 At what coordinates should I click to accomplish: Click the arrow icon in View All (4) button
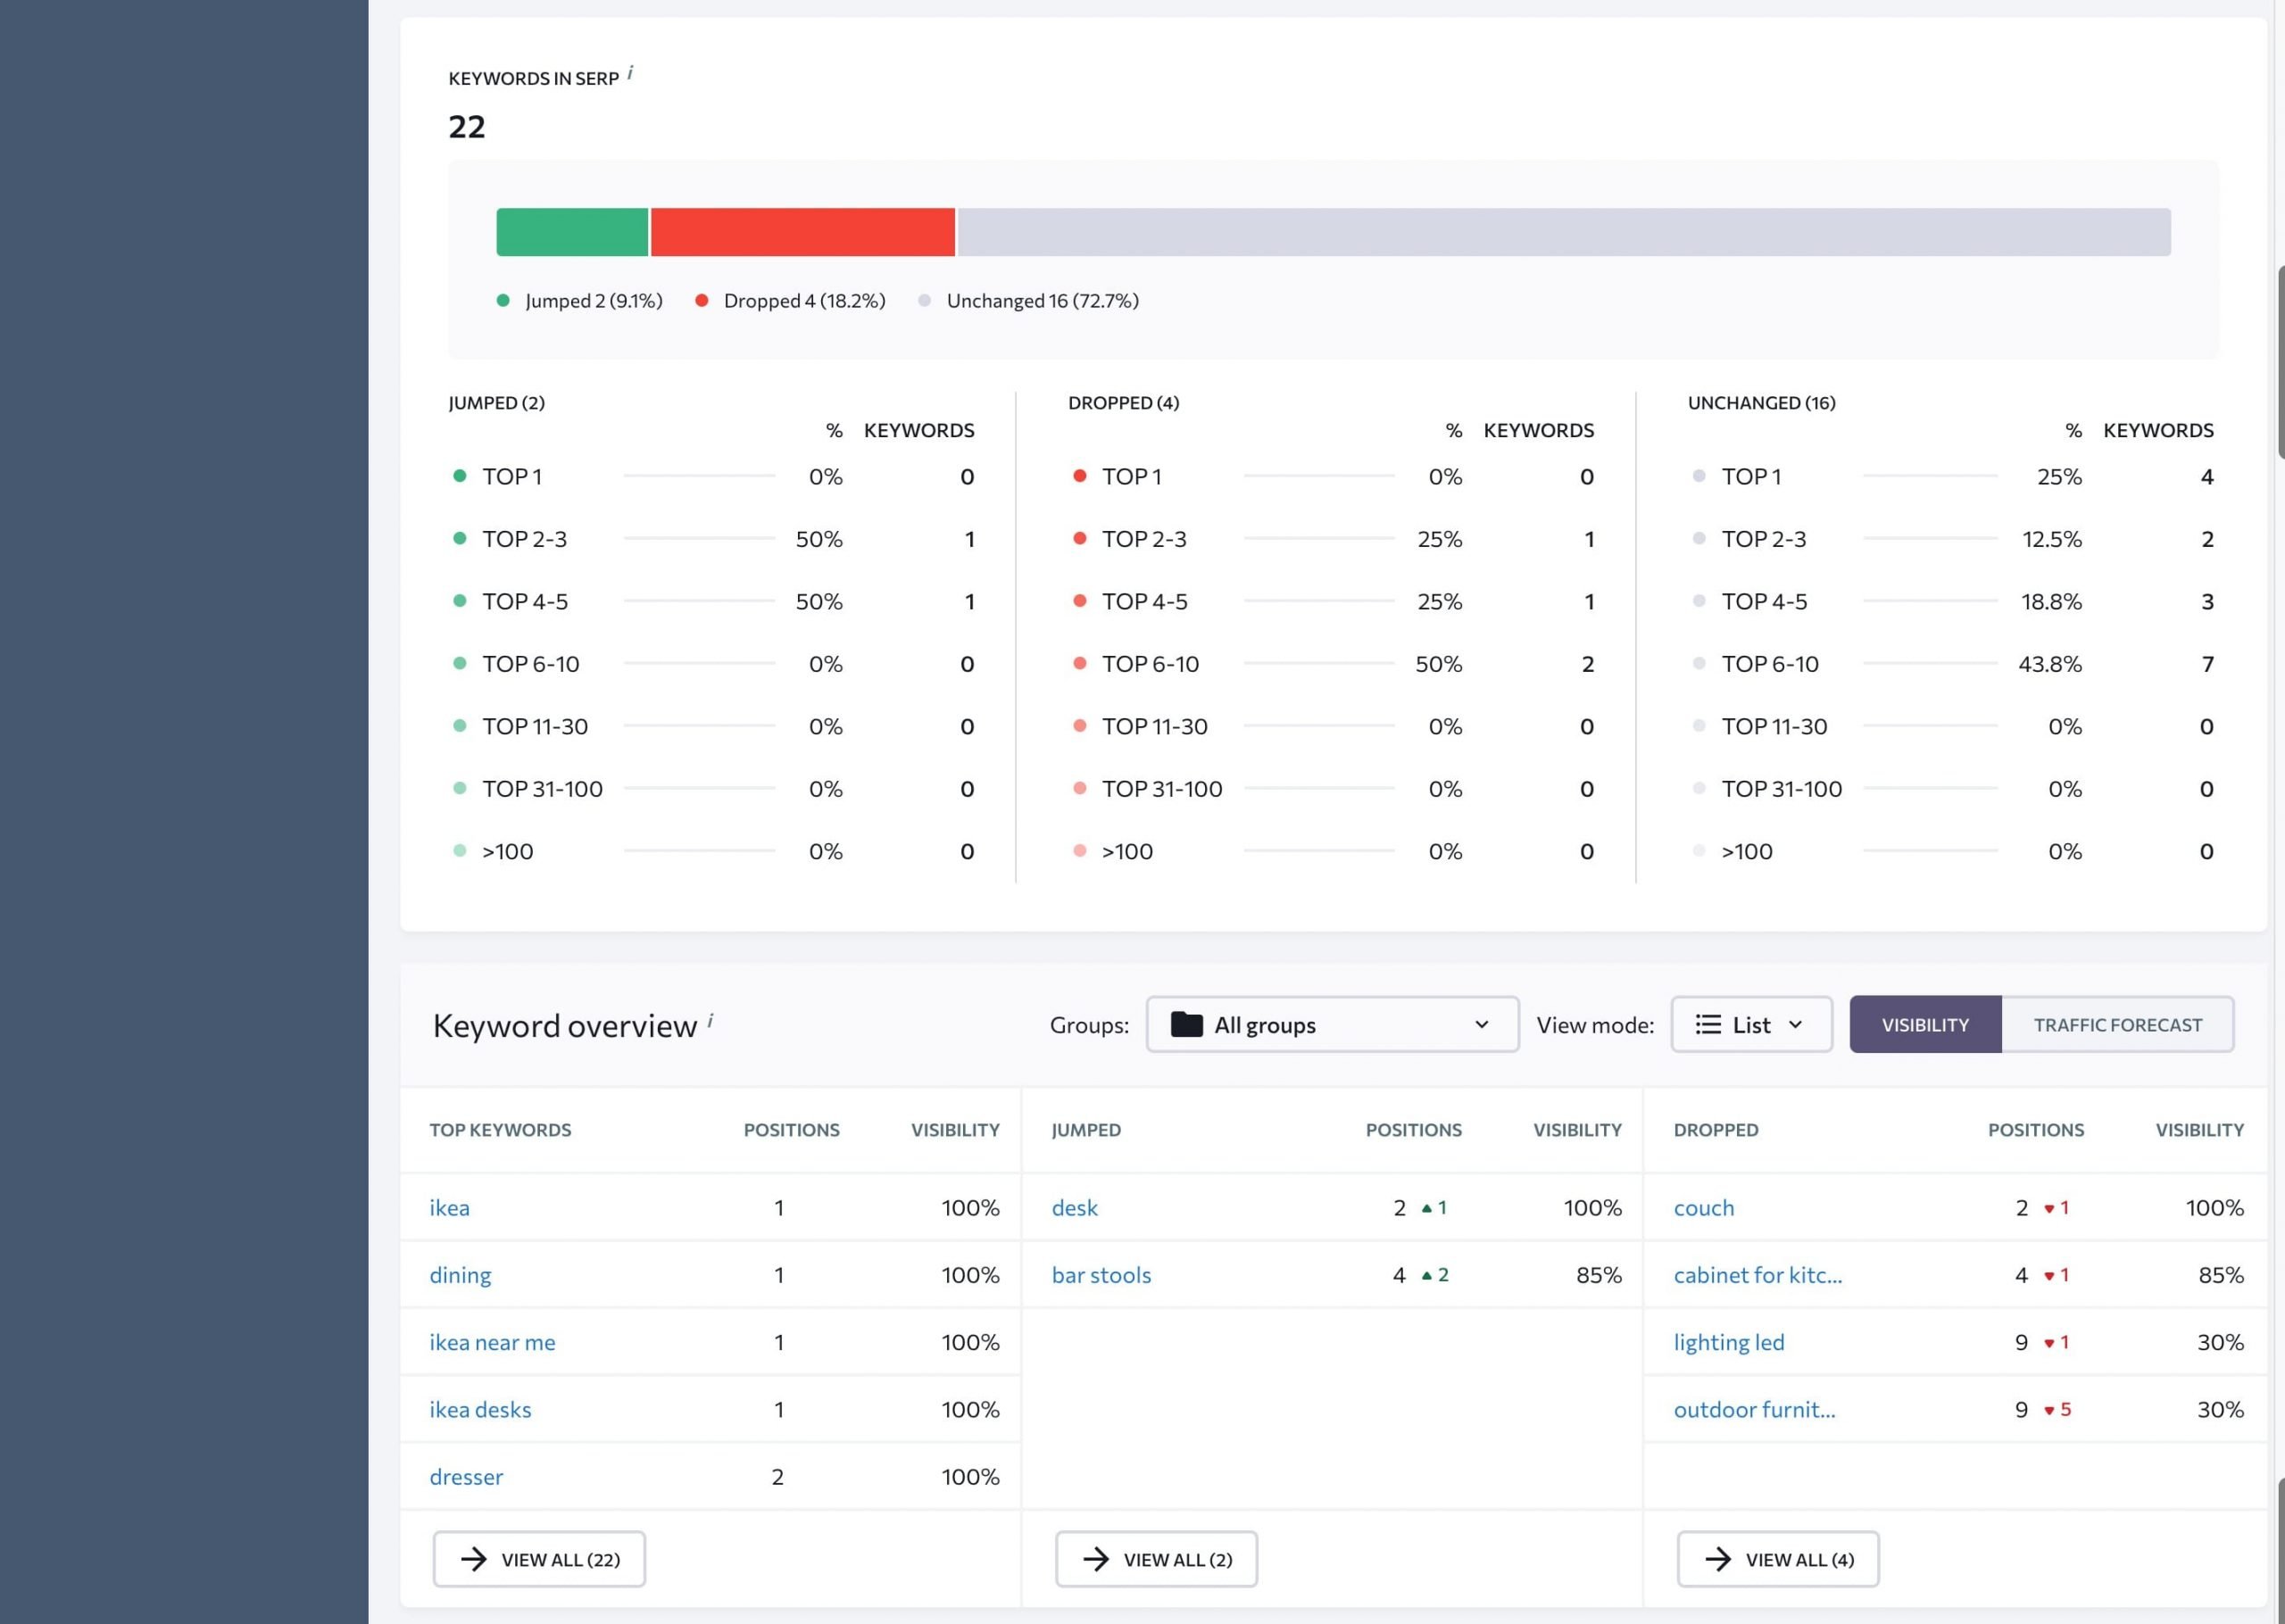point(1718,1559)
